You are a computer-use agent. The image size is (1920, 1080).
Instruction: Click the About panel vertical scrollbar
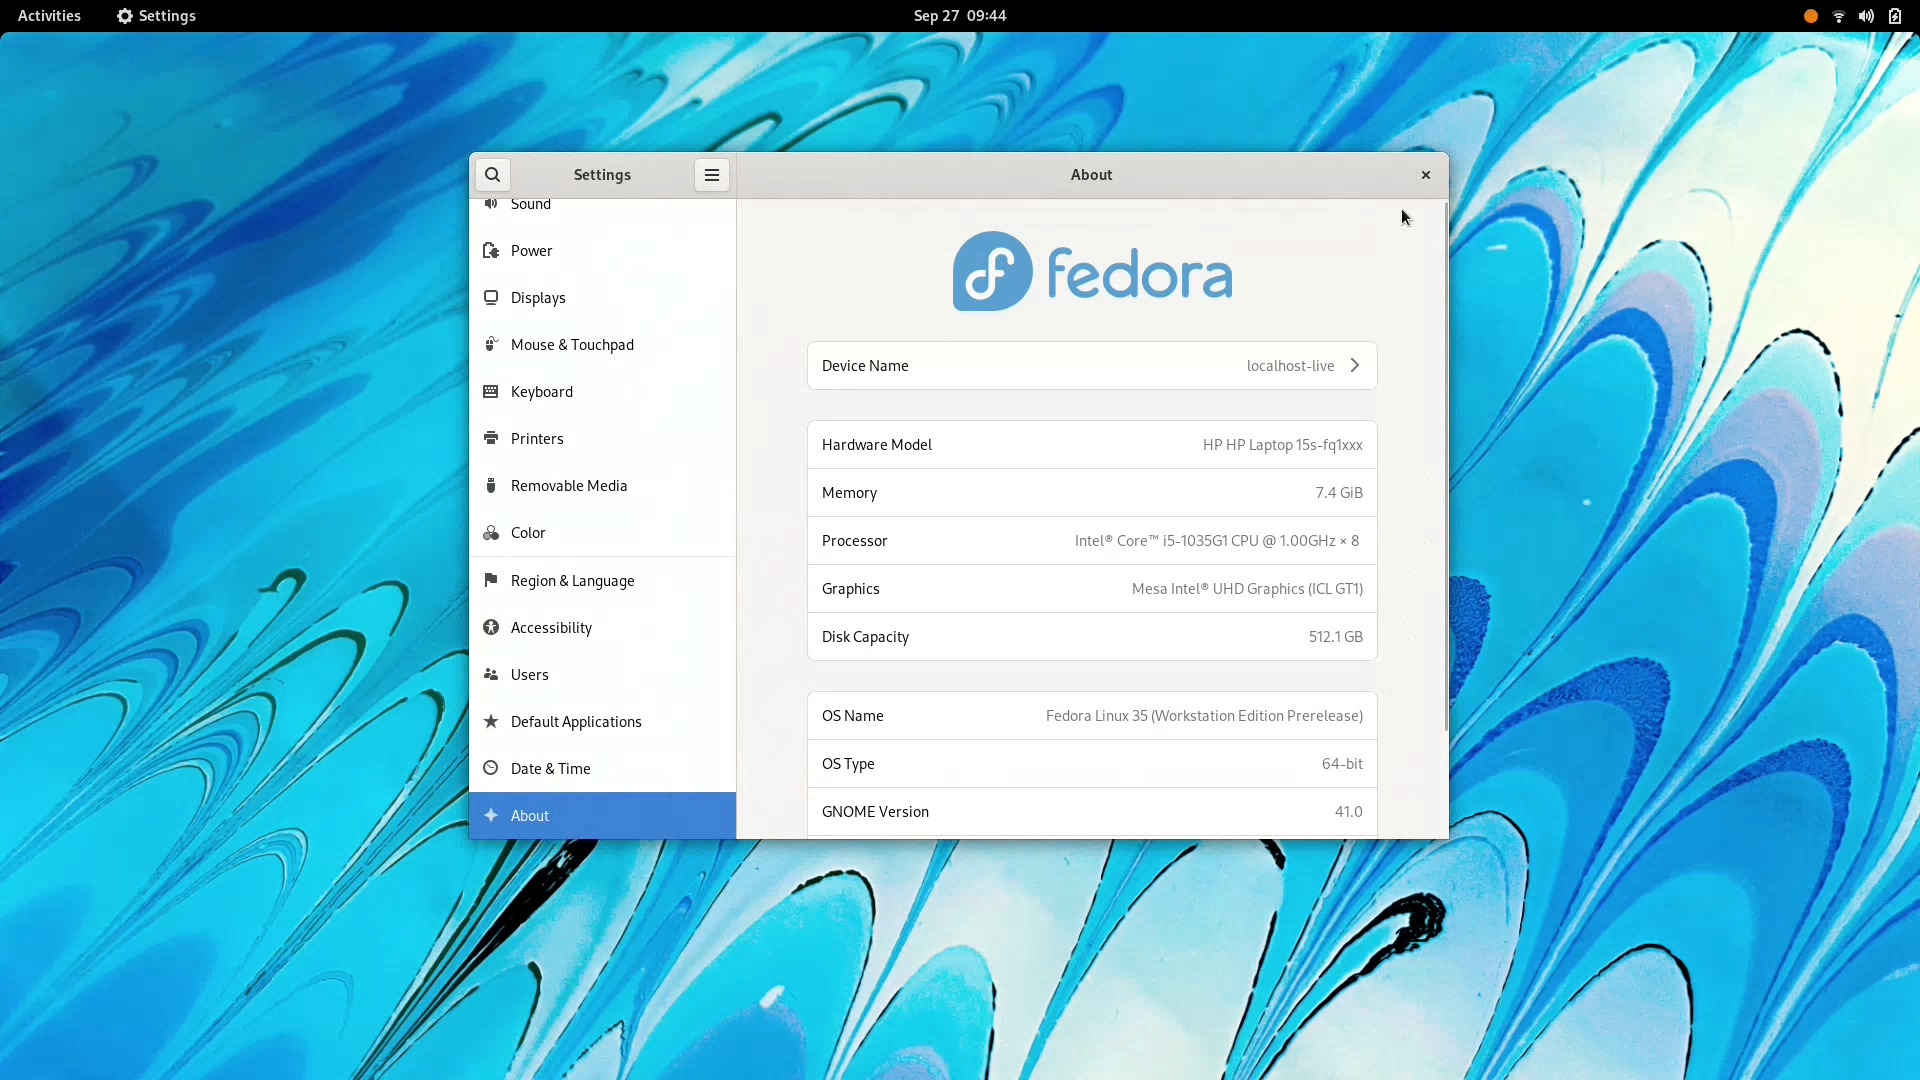[x=1446, y=466]
